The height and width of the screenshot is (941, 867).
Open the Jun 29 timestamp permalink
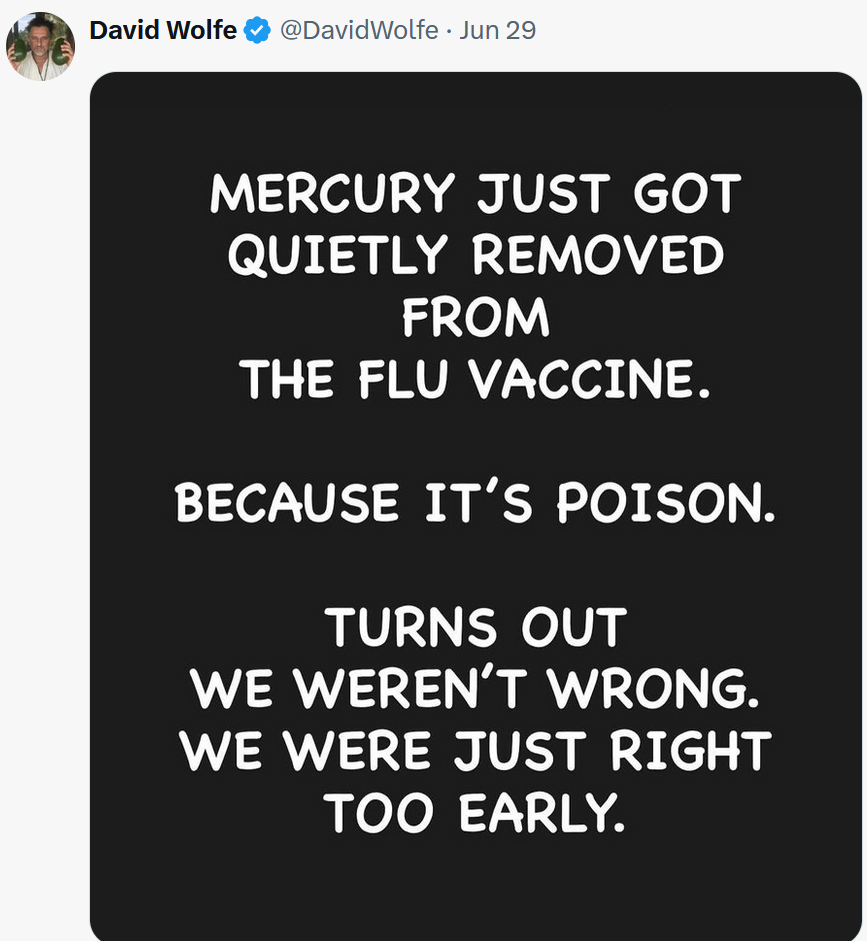497,30
